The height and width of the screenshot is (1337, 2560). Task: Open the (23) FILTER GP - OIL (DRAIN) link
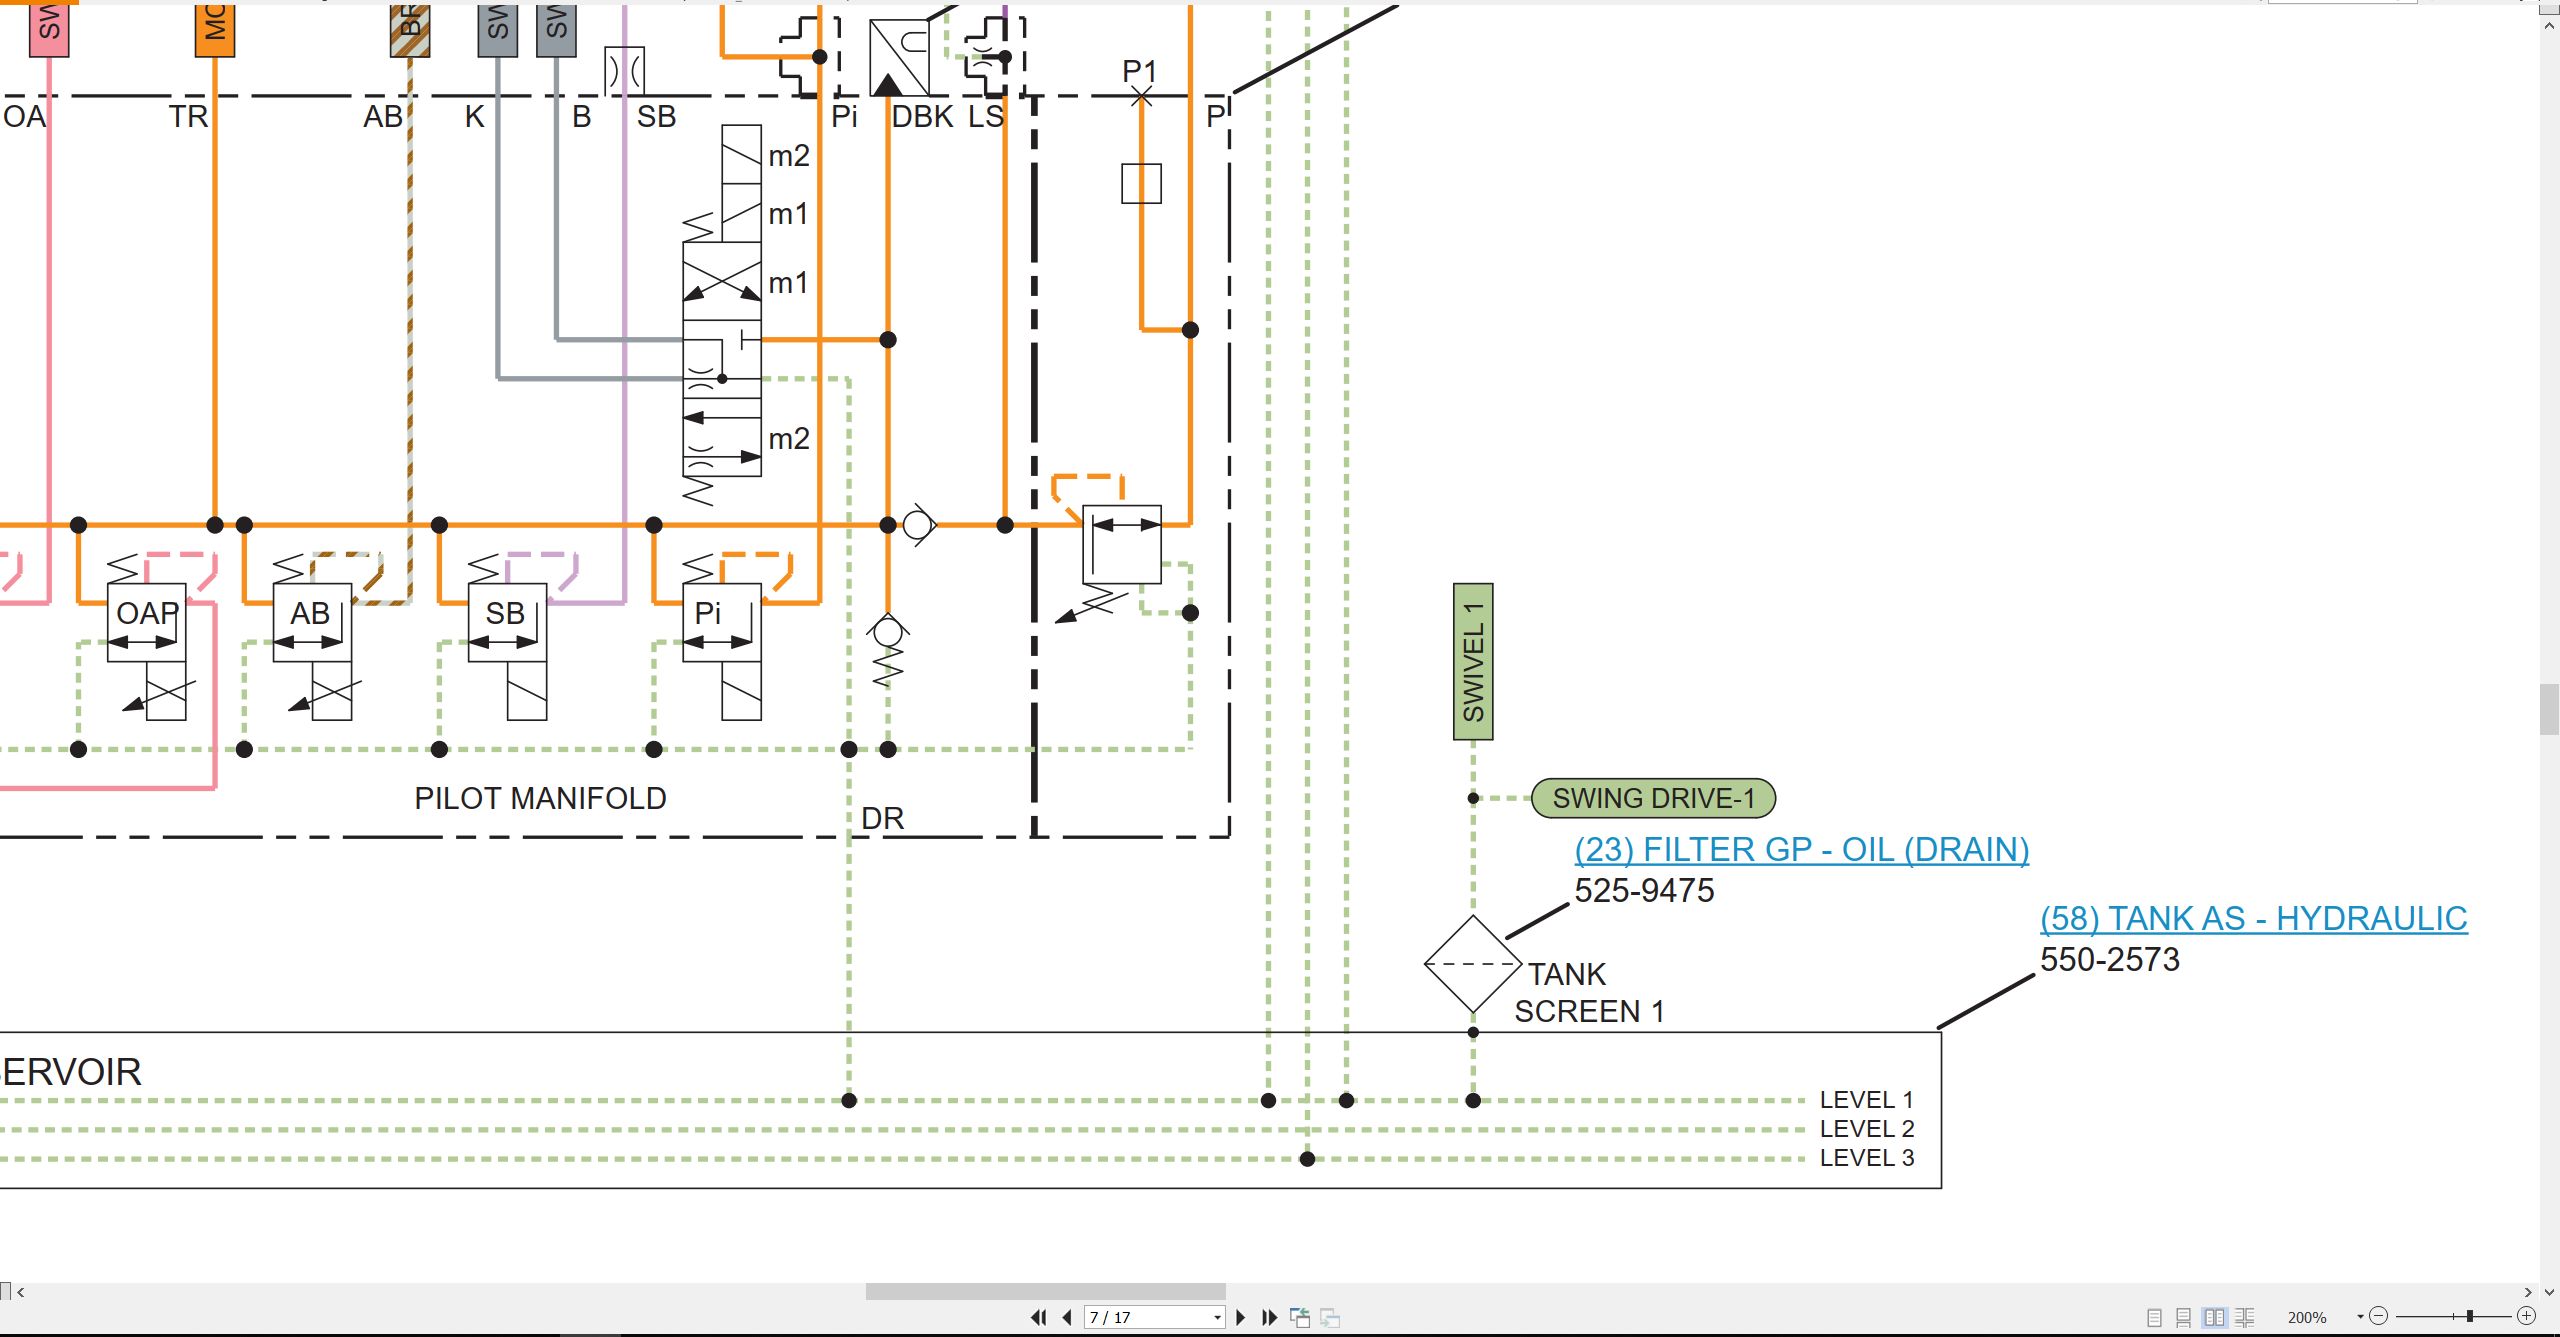[1801, 849]
